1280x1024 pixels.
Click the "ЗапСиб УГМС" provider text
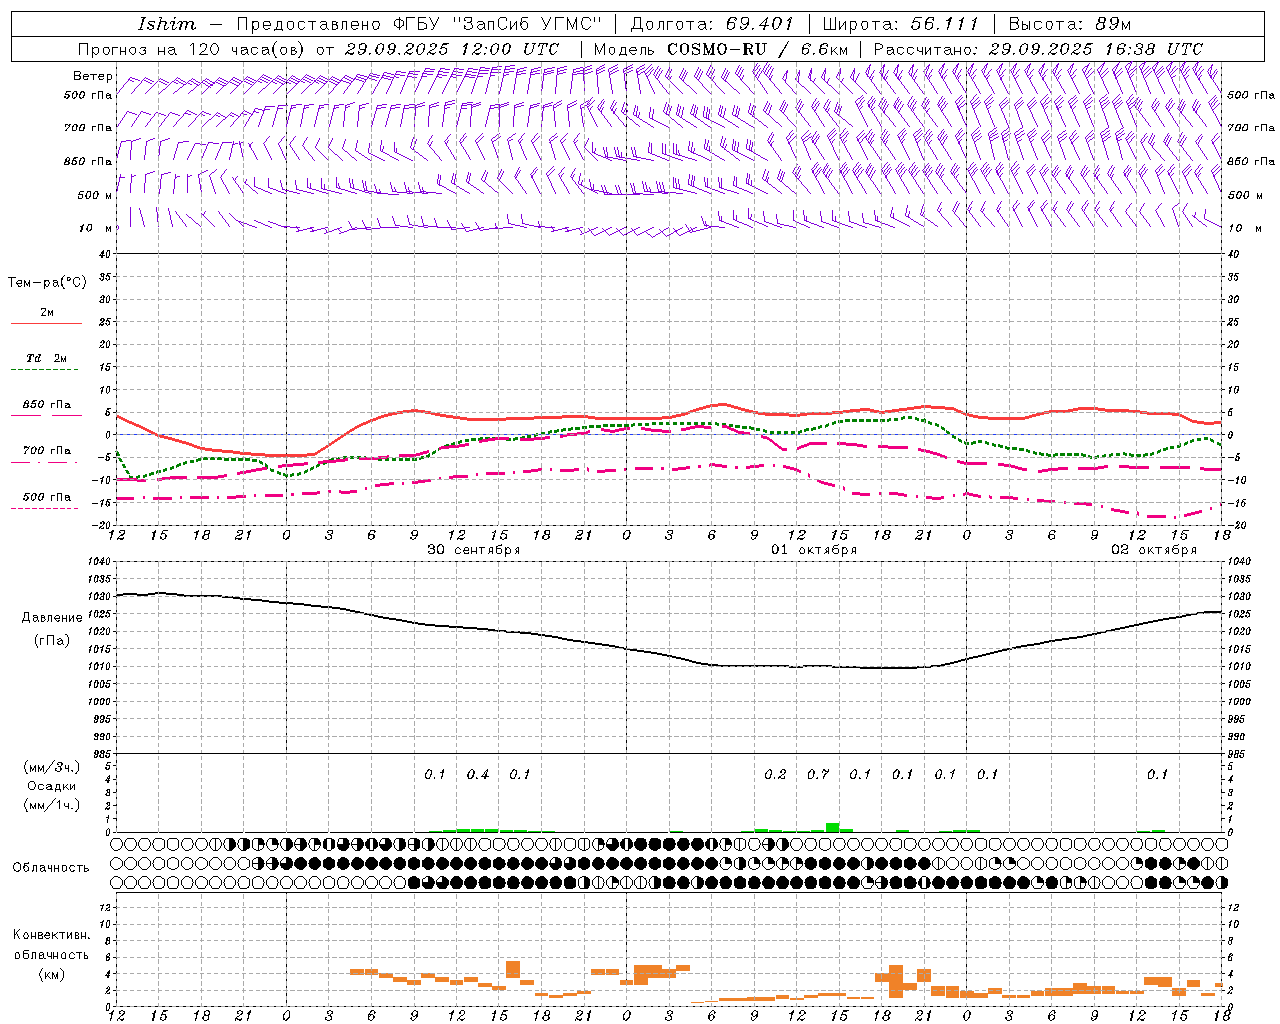(x=528, y=24)
